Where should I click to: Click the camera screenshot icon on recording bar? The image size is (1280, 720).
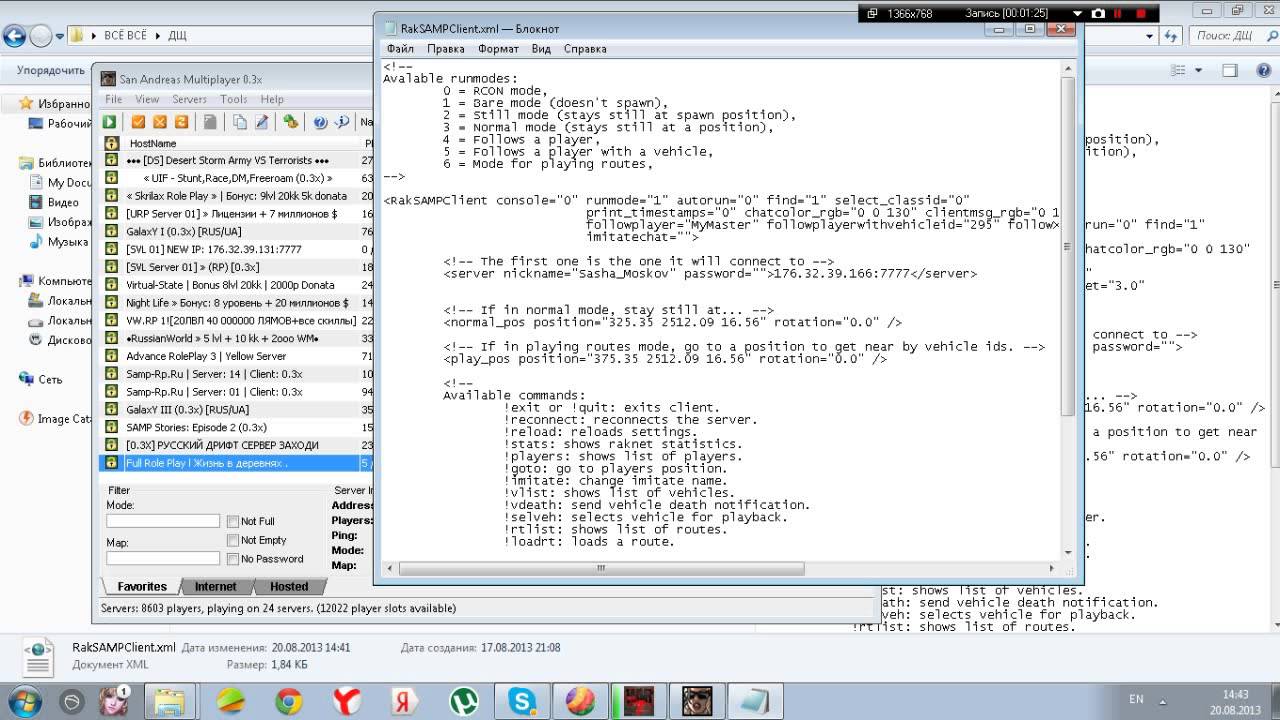(1099, 14)
